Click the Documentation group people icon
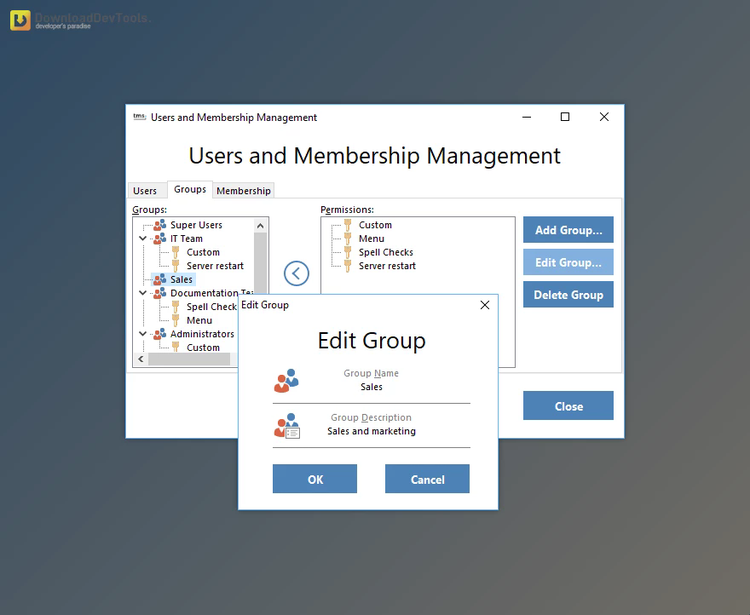The height and width of the screenshot is (615, 750). (x=160, y=293)
